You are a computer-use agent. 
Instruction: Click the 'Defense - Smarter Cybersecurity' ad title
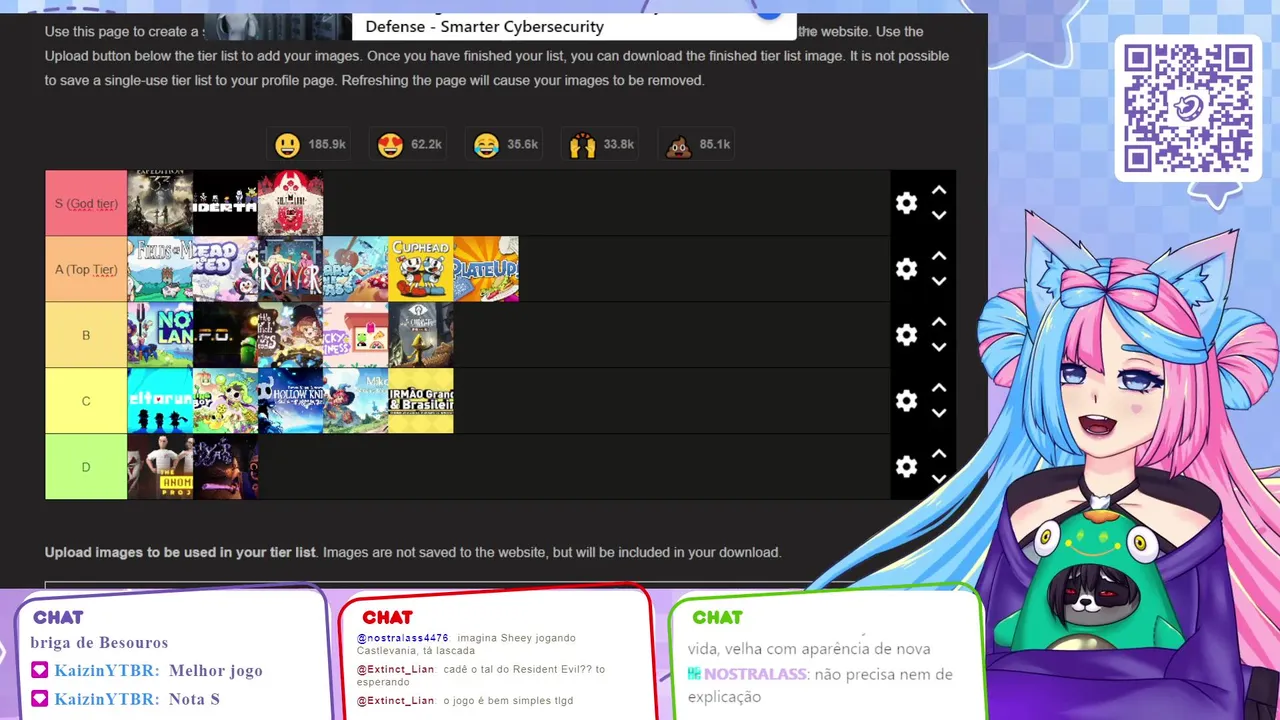point(484,27)
